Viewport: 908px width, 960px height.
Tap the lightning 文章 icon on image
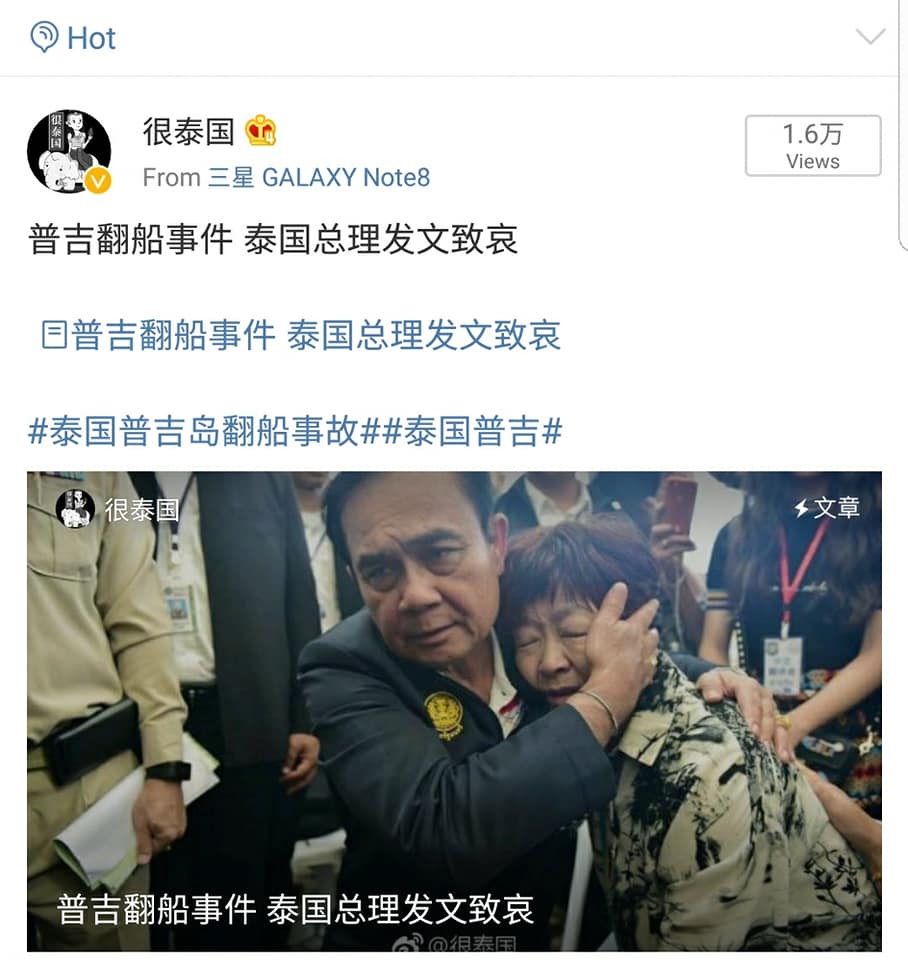point(827,508)
